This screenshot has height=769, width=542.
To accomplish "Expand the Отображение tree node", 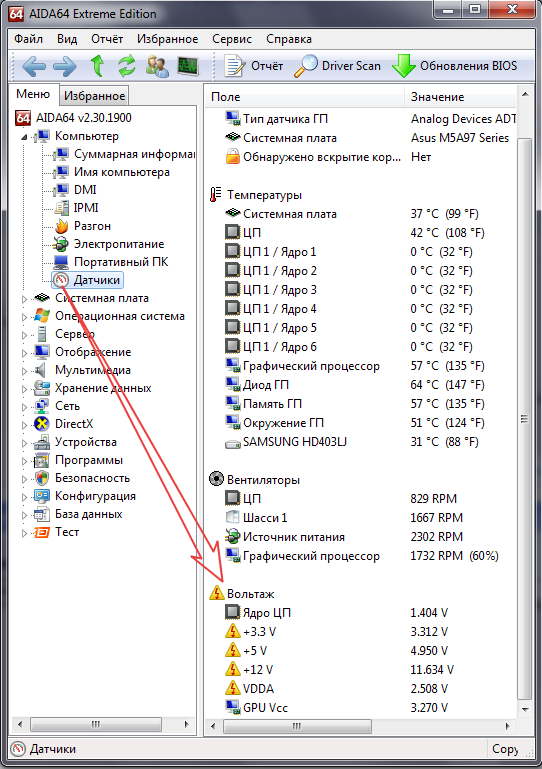I will pos(25,353).
